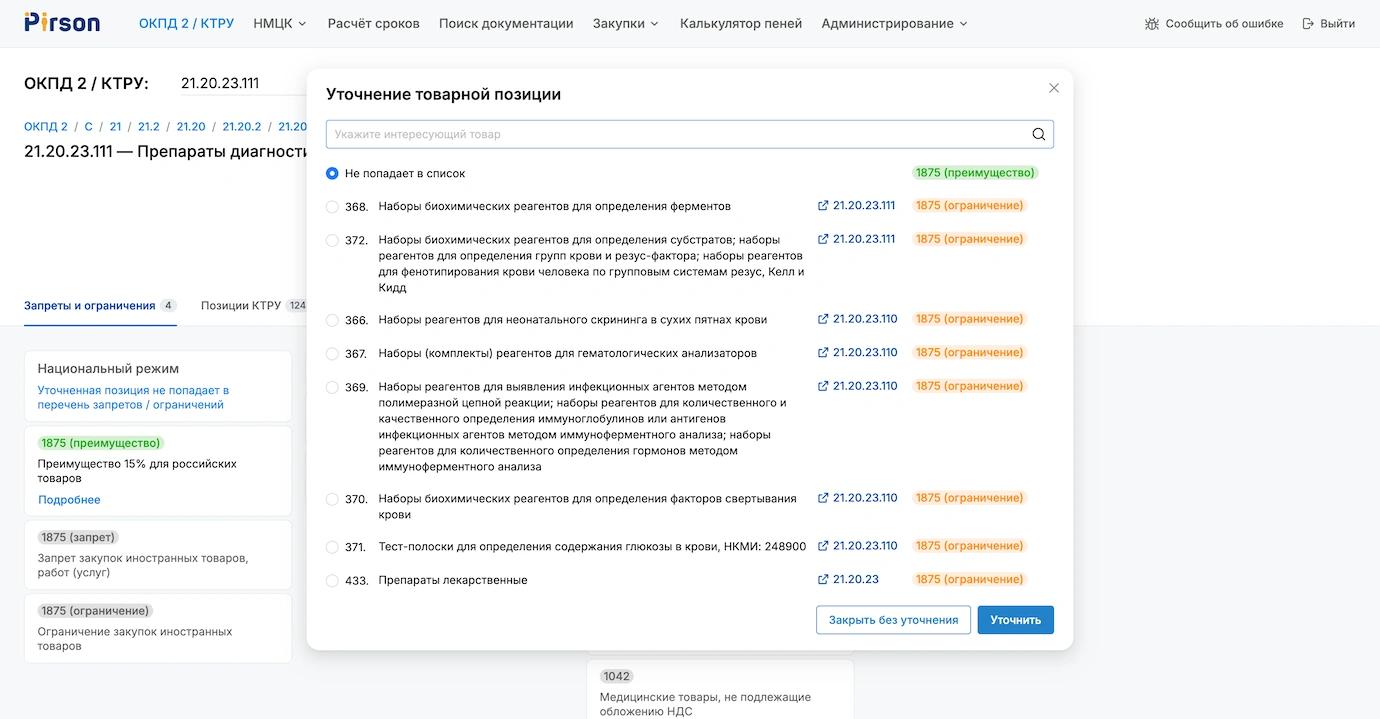Viewport: 1380px width, 719px height.
Task: Open external link icon for item 372
Action: pos(823,240)
